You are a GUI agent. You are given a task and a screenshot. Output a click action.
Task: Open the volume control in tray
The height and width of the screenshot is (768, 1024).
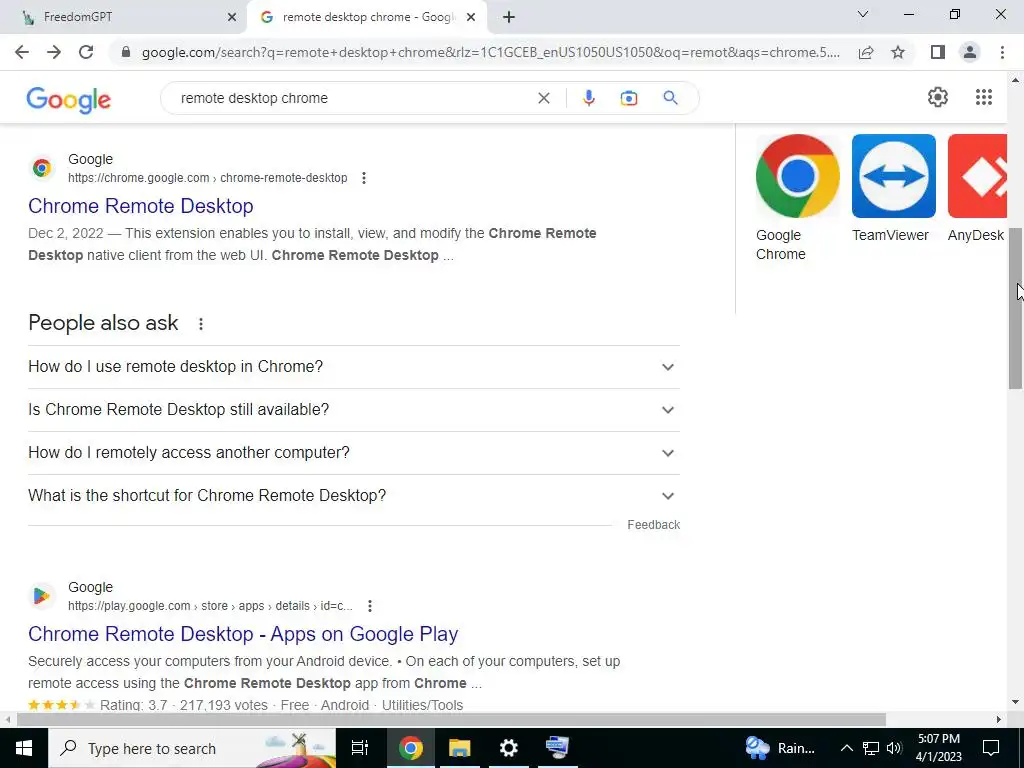click(x=894, y=748)
